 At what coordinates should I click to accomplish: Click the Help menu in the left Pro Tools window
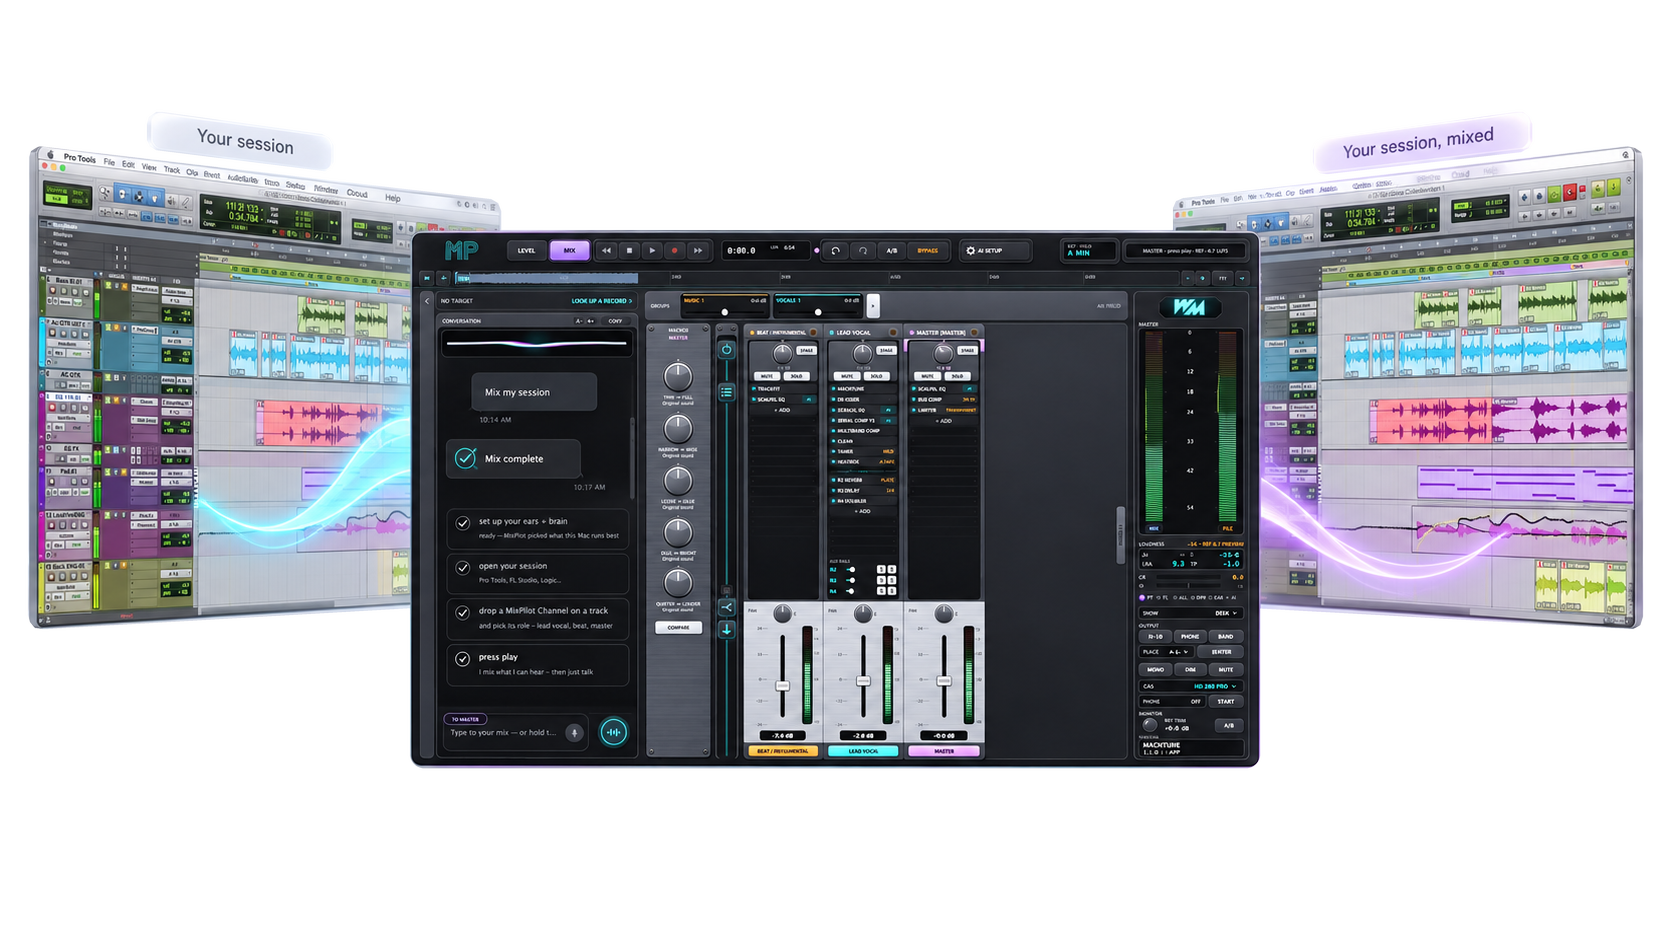(x=393, y=198)
